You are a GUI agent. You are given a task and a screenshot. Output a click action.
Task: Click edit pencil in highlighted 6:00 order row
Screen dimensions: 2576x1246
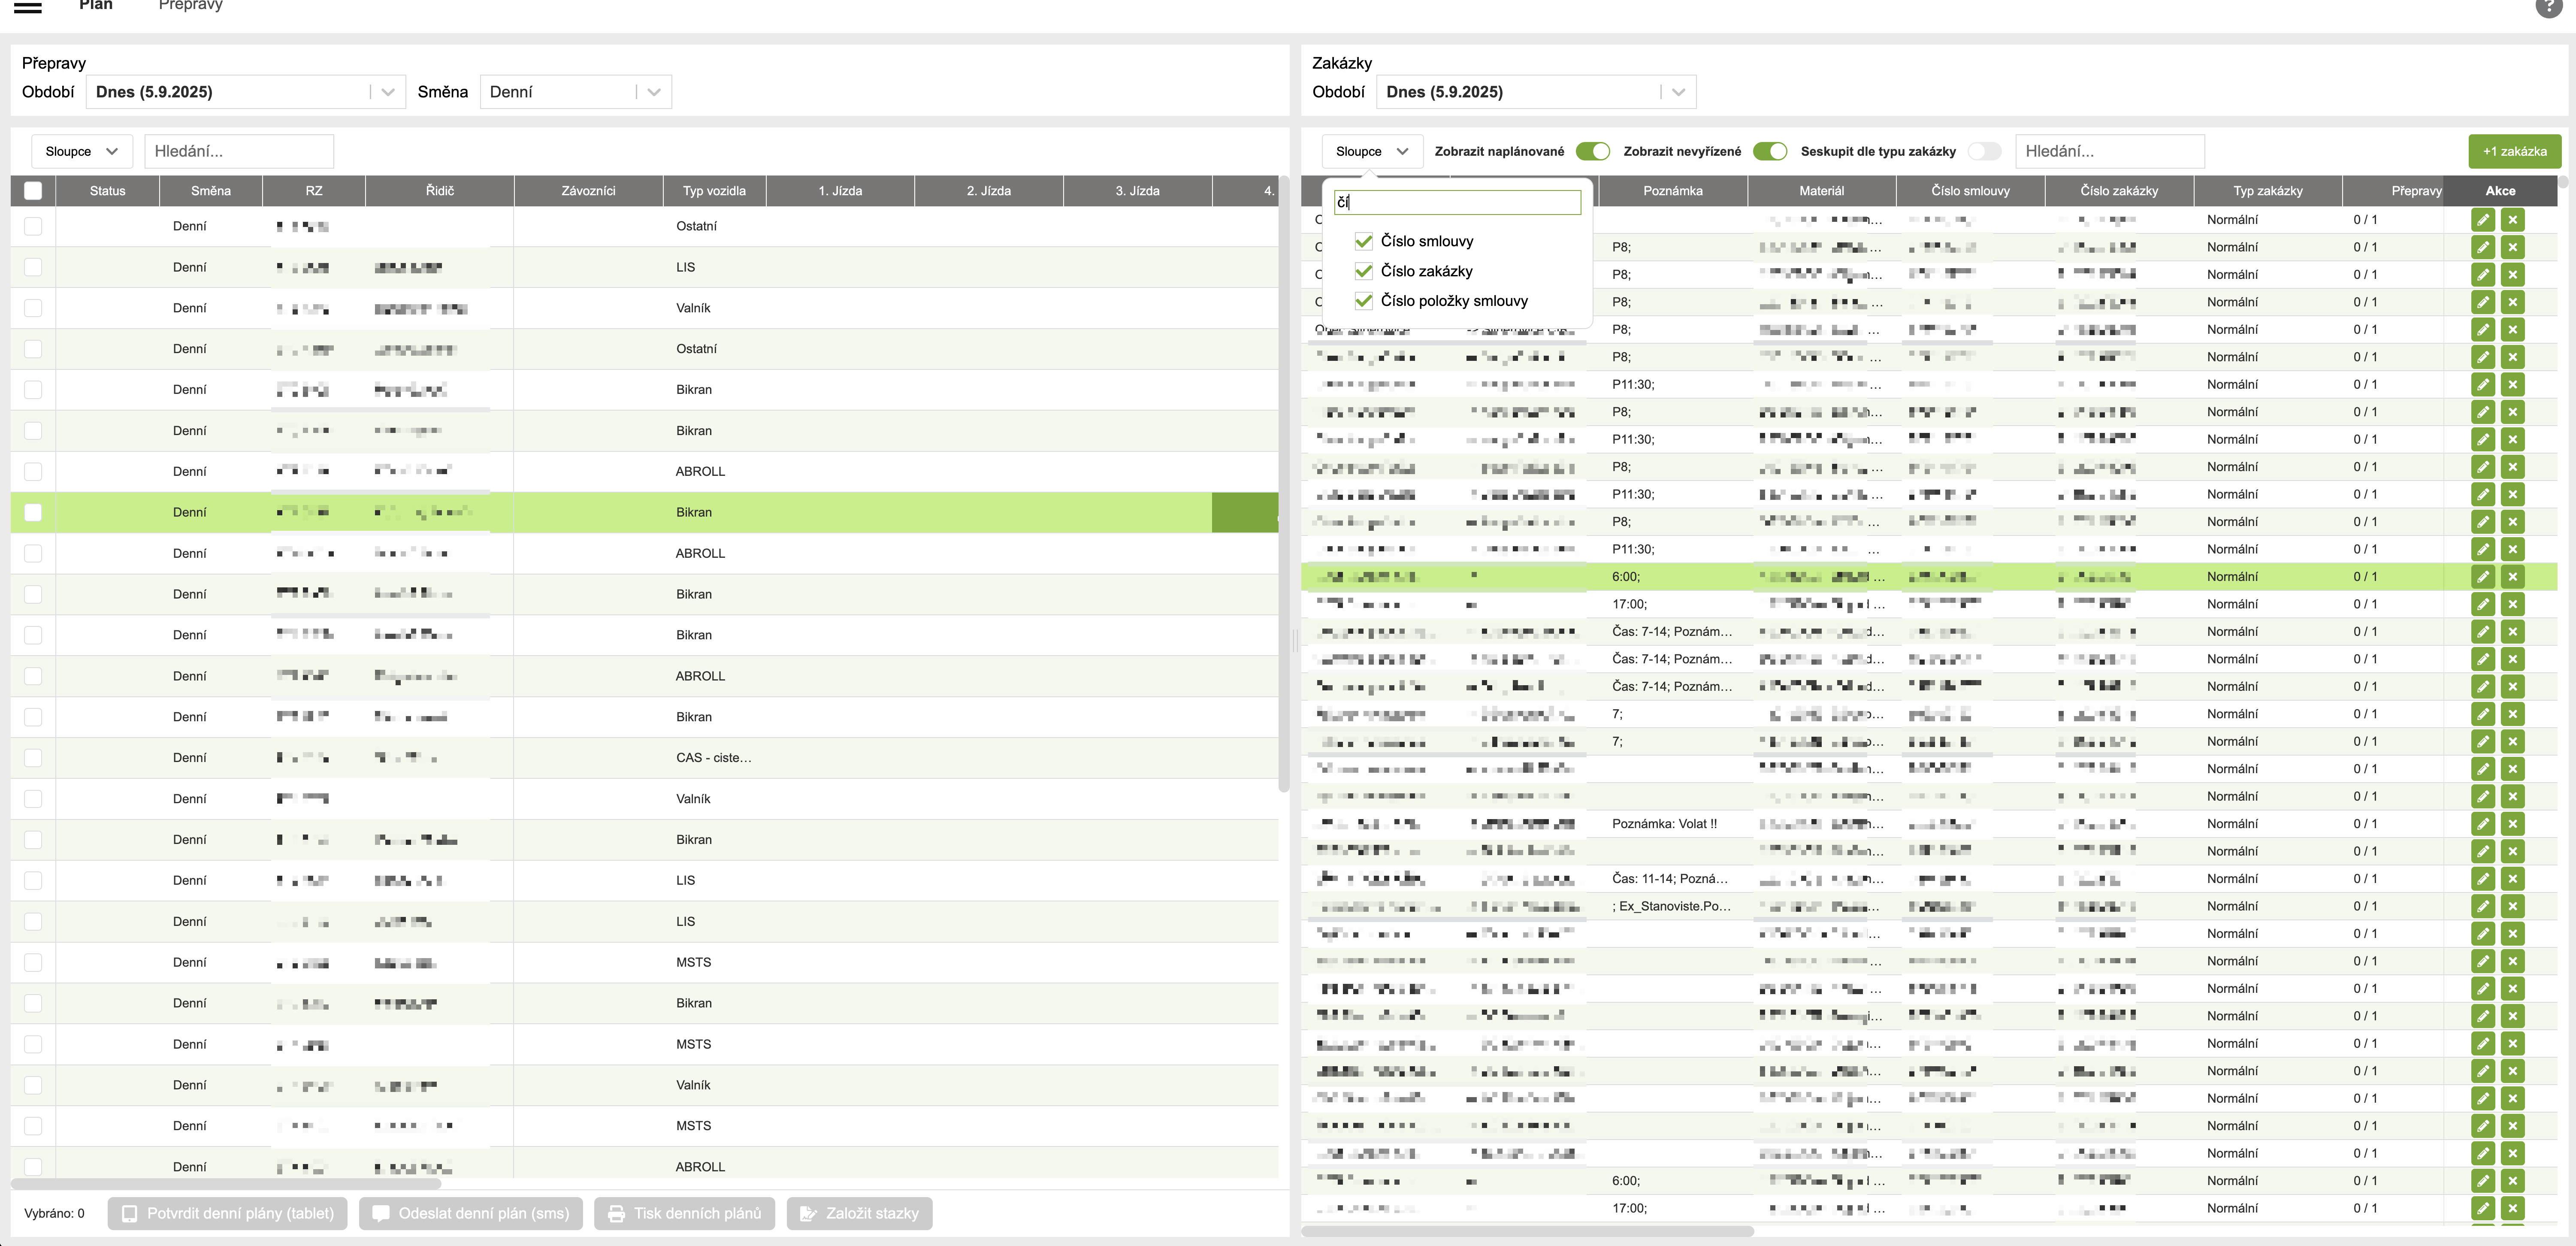(2482, 576)
